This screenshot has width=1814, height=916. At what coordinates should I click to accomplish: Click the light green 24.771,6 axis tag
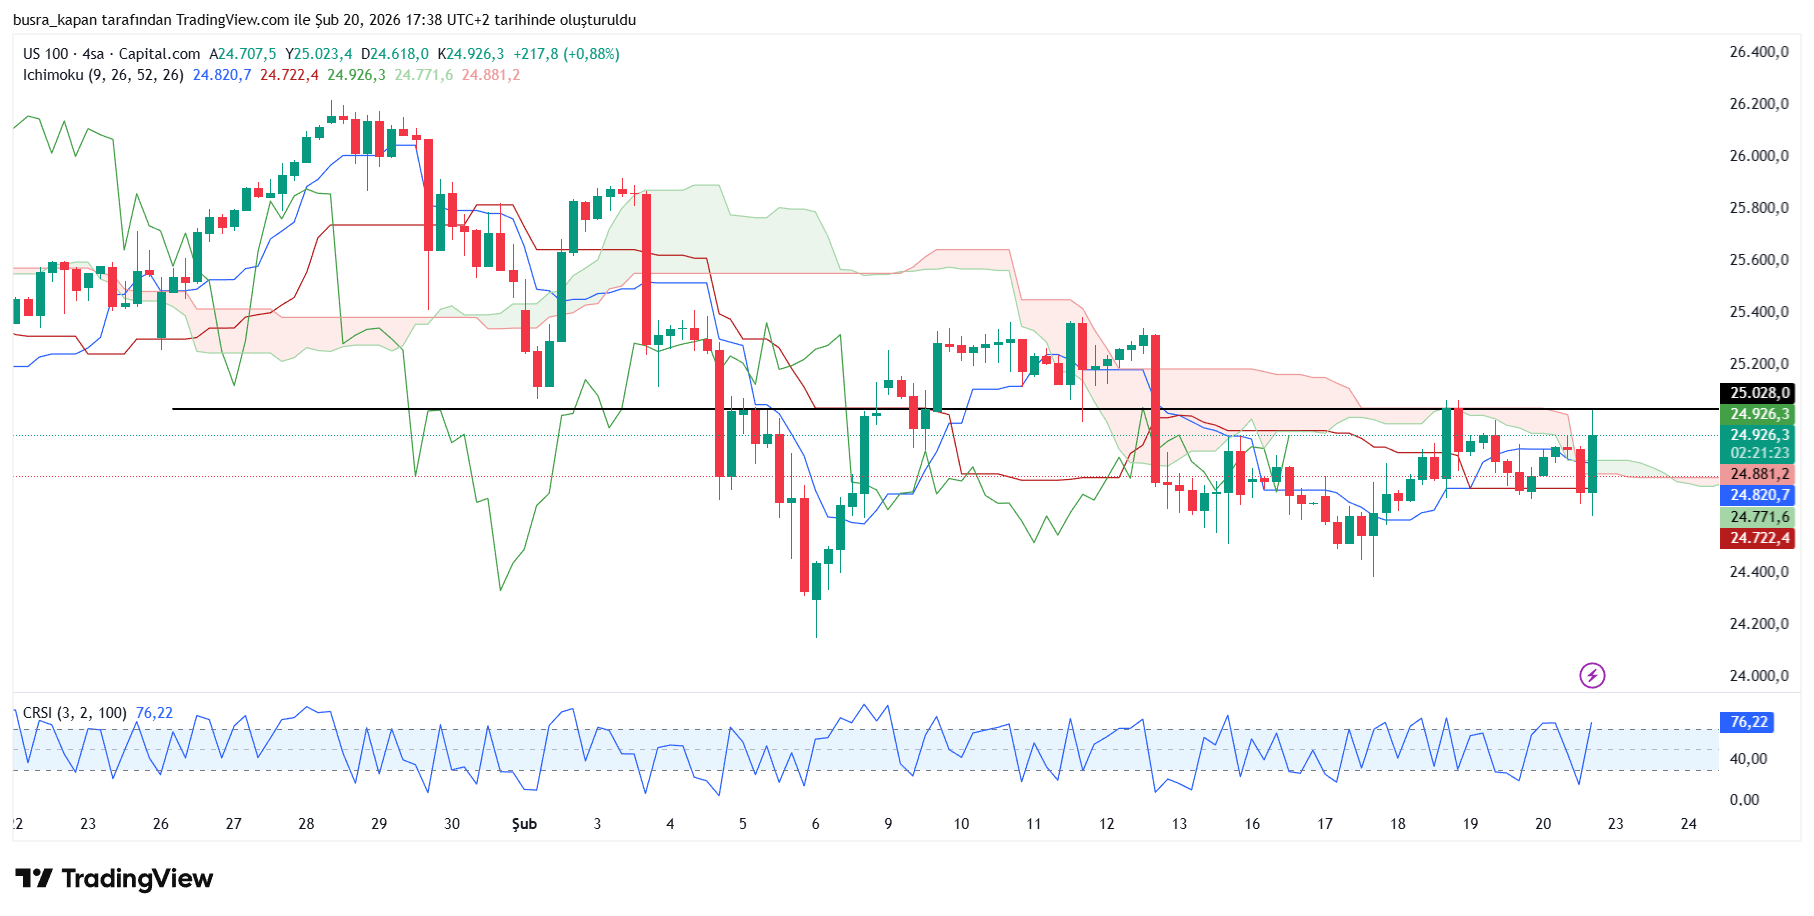pyautogui.click(x=1757, y=517)
